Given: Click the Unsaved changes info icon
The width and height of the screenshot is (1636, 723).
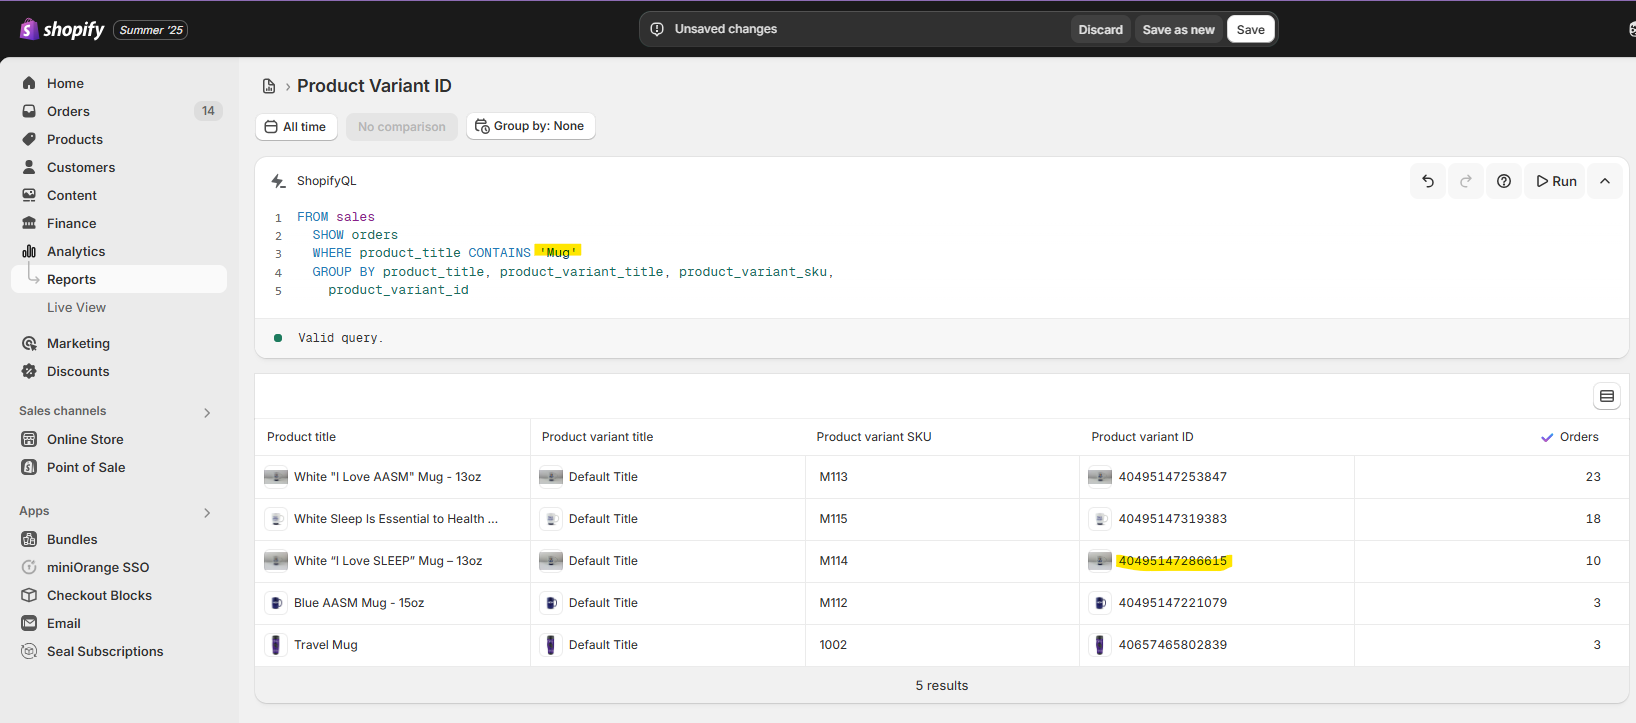Looking at the screenshot, I should pyautogui.click(x=657, y=29).
